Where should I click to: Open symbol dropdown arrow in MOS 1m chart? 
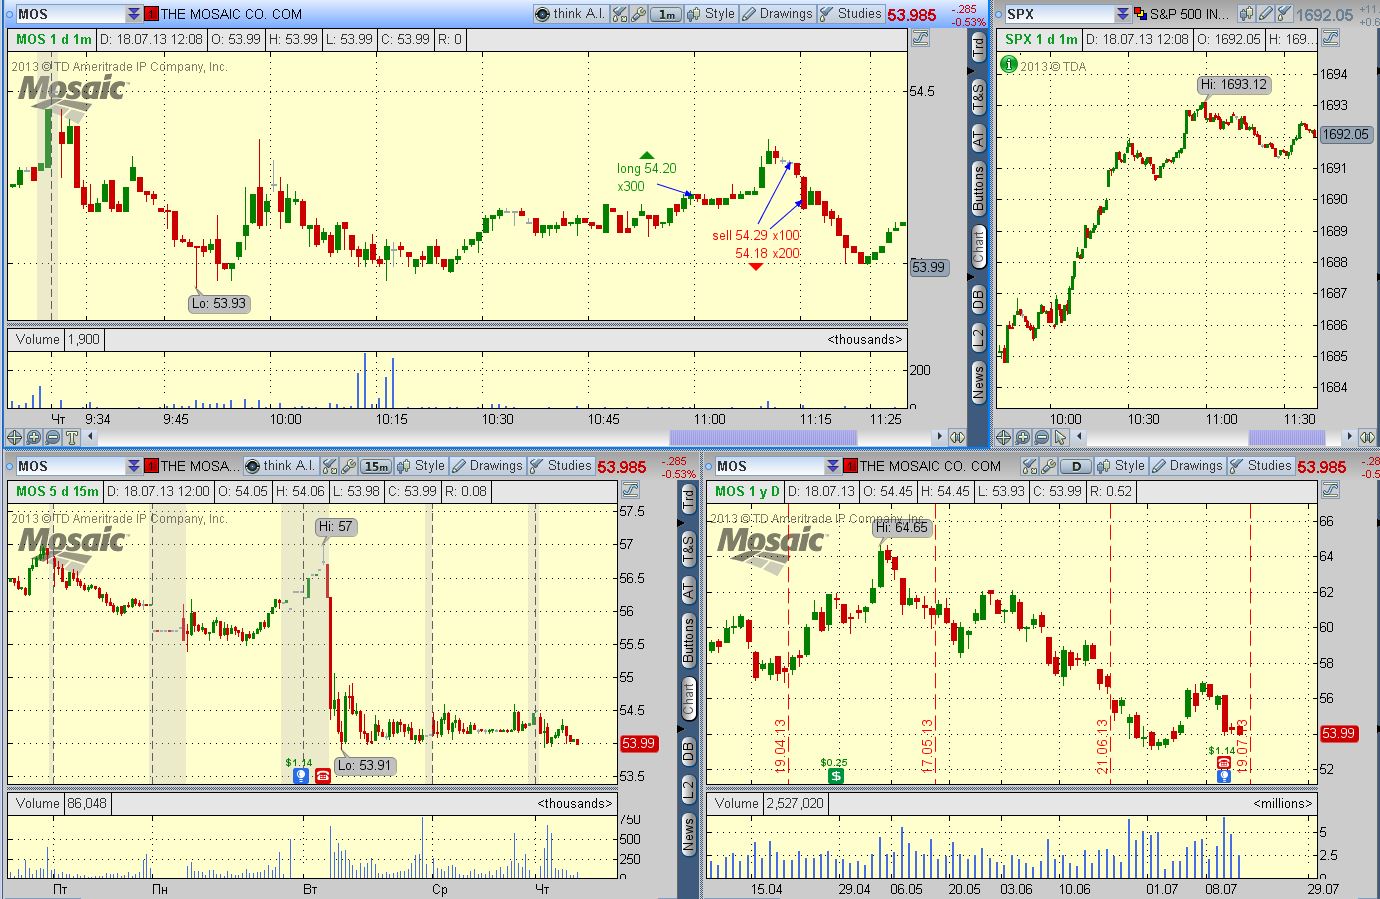(134, 14)
